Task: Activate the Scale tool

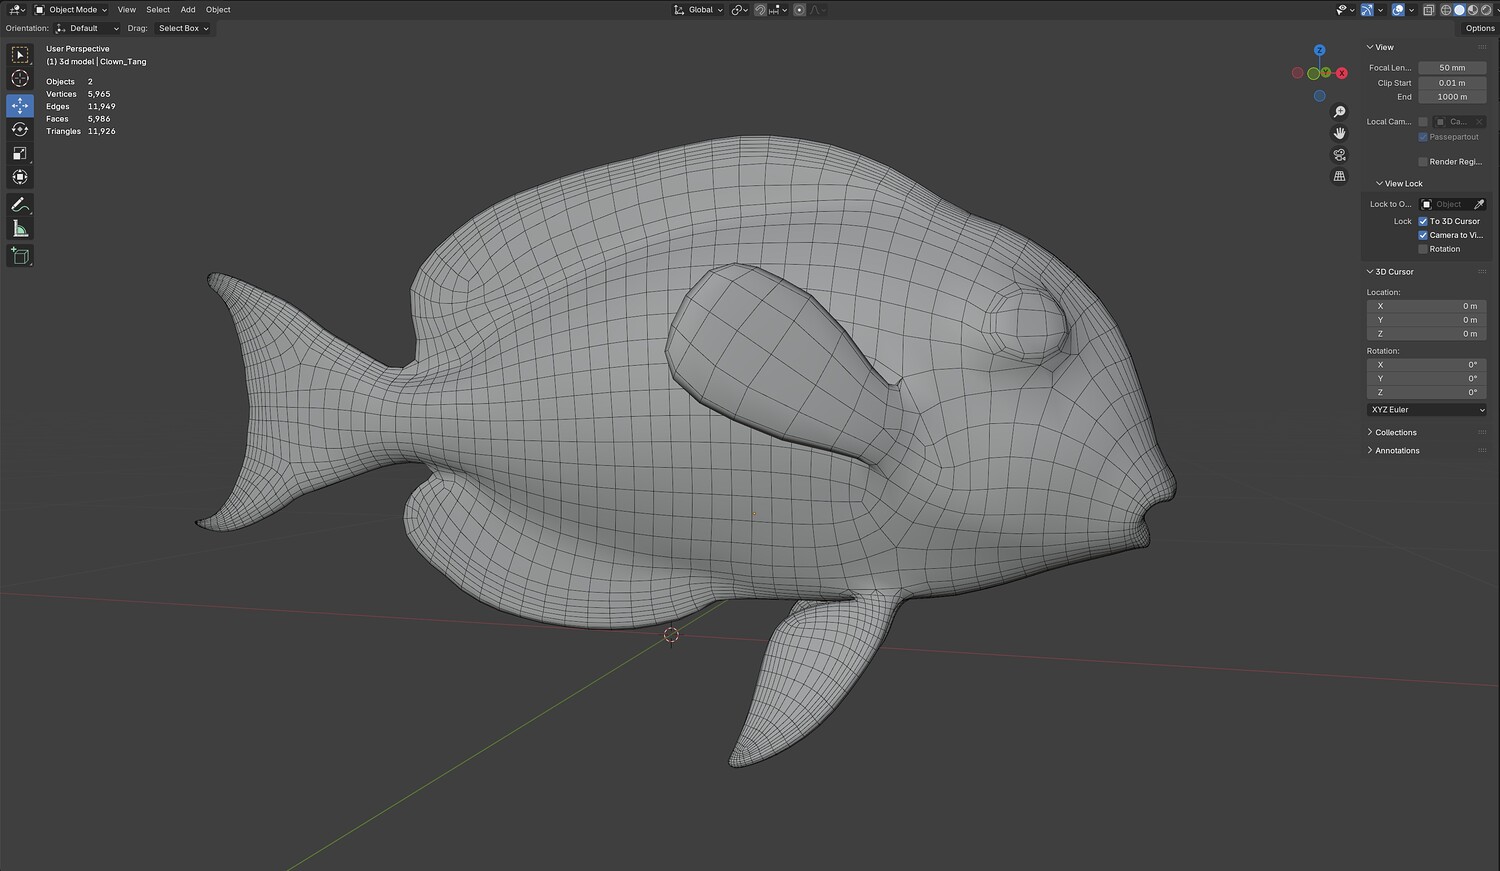Action: (x=20, y=153)
